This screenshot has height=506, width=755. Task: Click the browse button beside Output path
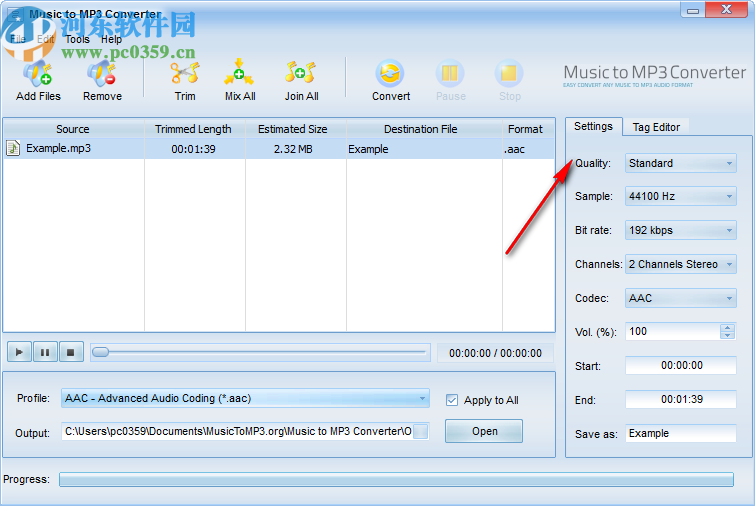tap(421, 431)
